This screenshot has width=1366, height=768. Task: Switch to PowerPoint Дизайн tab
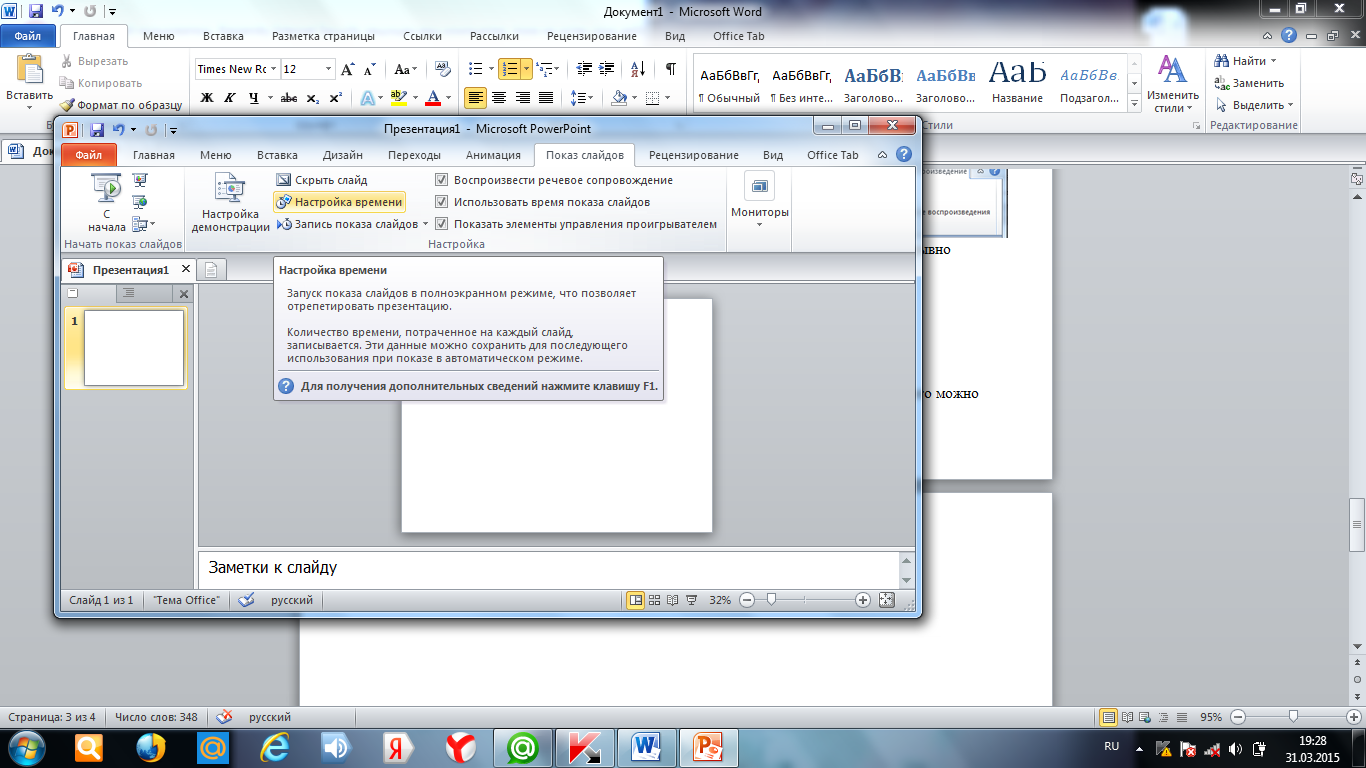pos(342,155)
